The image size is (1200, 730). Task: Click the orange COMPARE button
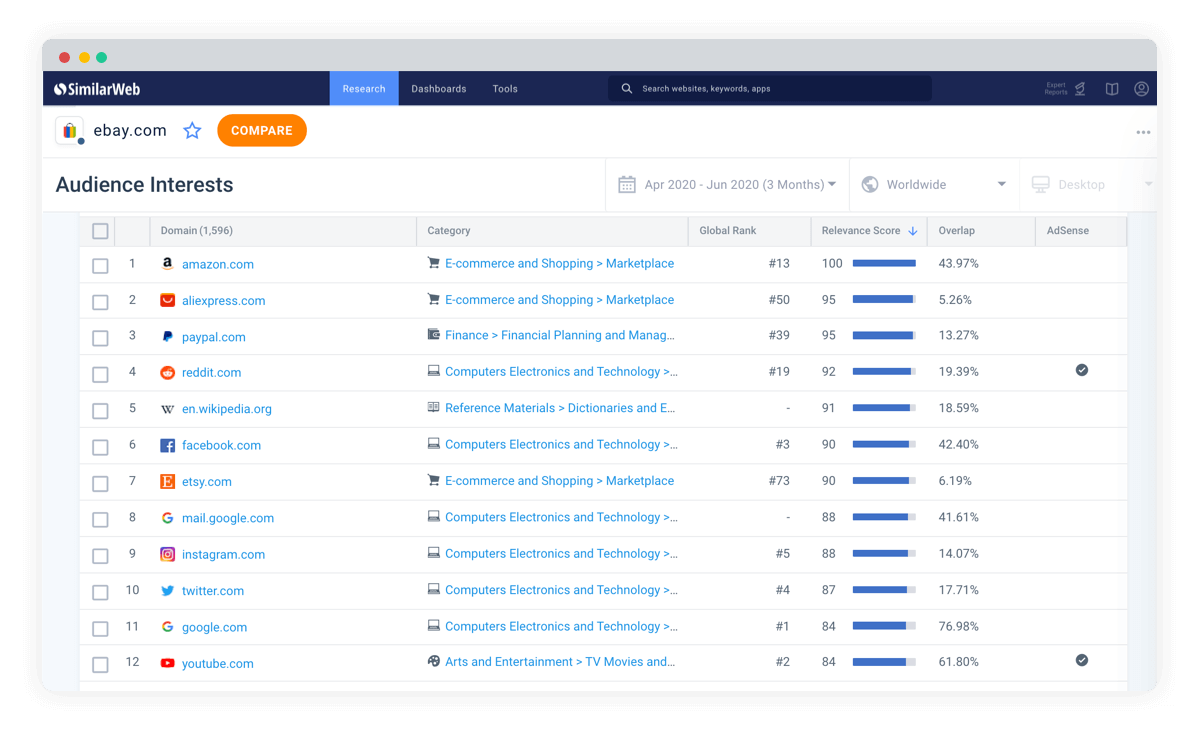pyautogui.click(x=262, y=131)
